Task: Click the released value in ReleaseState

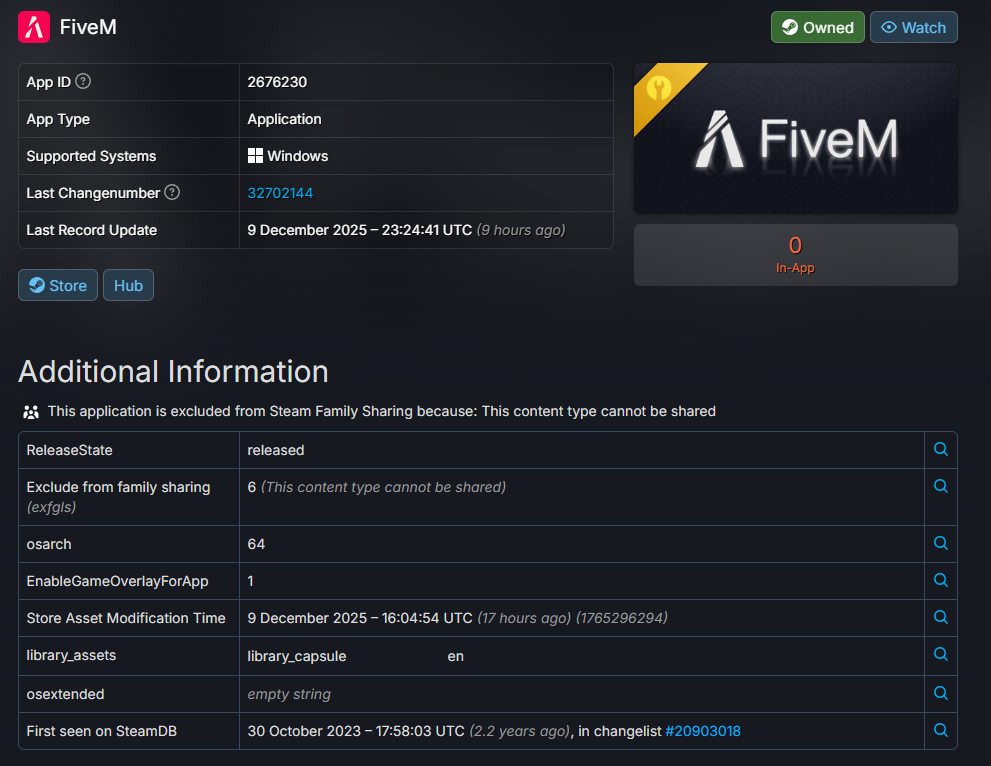Action: point(276,450)
